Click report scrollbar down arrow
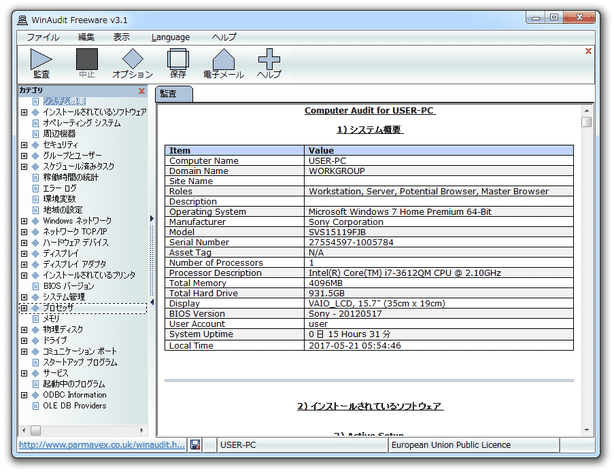 pyautogui.click(x=586, y=430)
